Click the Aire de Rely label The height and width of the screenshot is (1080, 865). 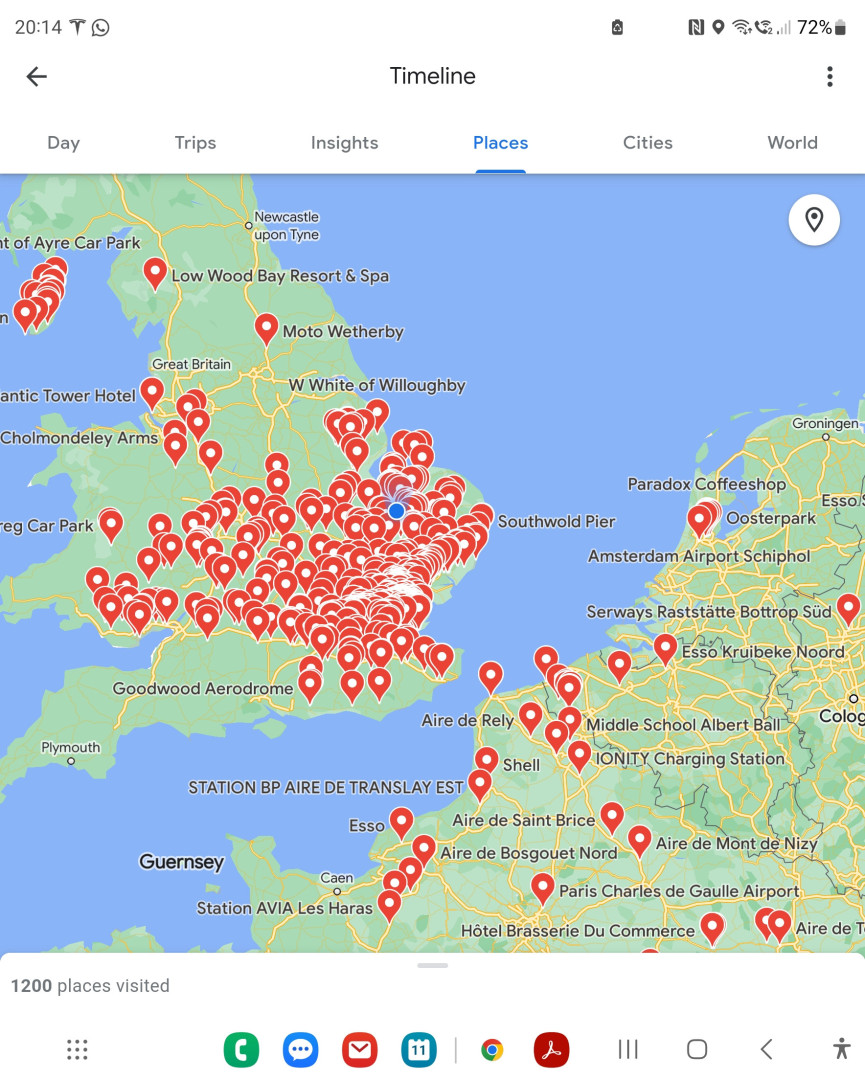pyautogui.click(x=468, y=720)
